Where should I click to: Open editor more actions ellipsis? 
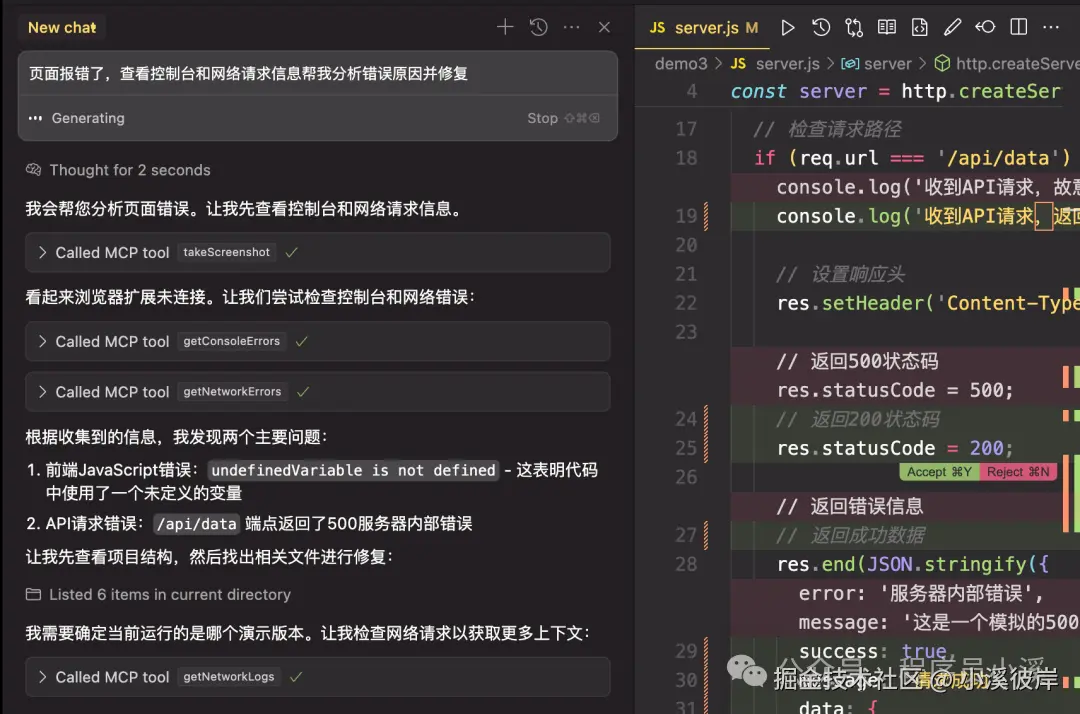(1051, 27)
